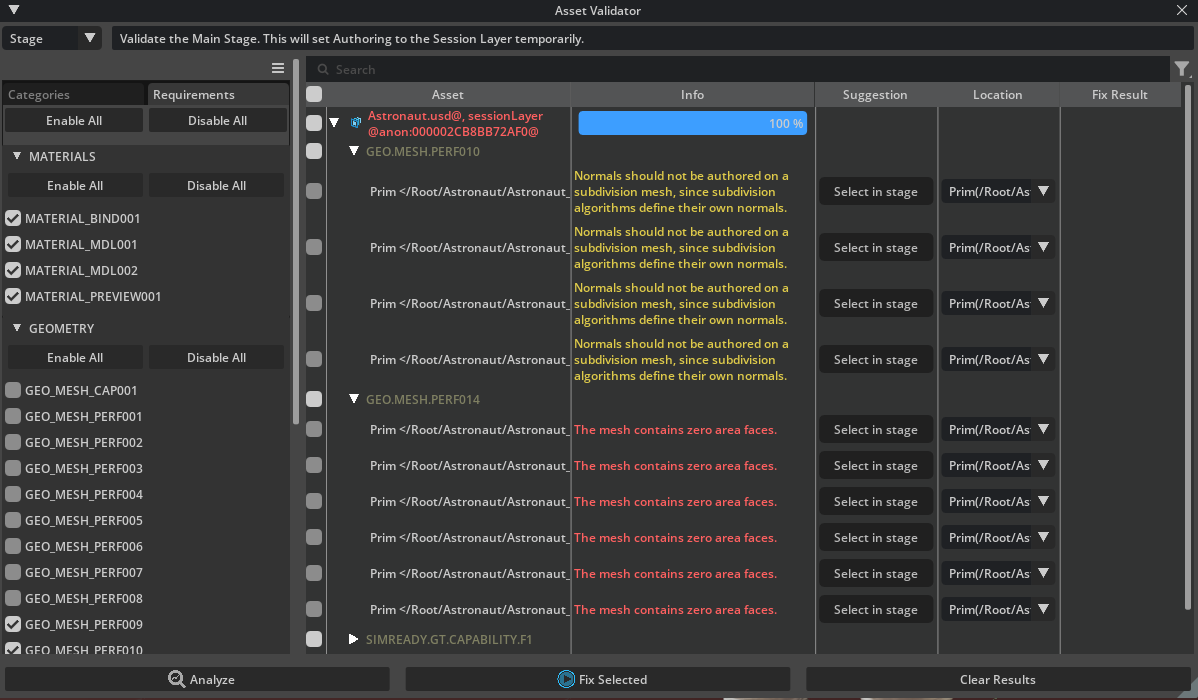Image resolution: width=1198 pixels, height=700 pixels.
Task: Click the 100 % progress bar
Action: point(692,123)
